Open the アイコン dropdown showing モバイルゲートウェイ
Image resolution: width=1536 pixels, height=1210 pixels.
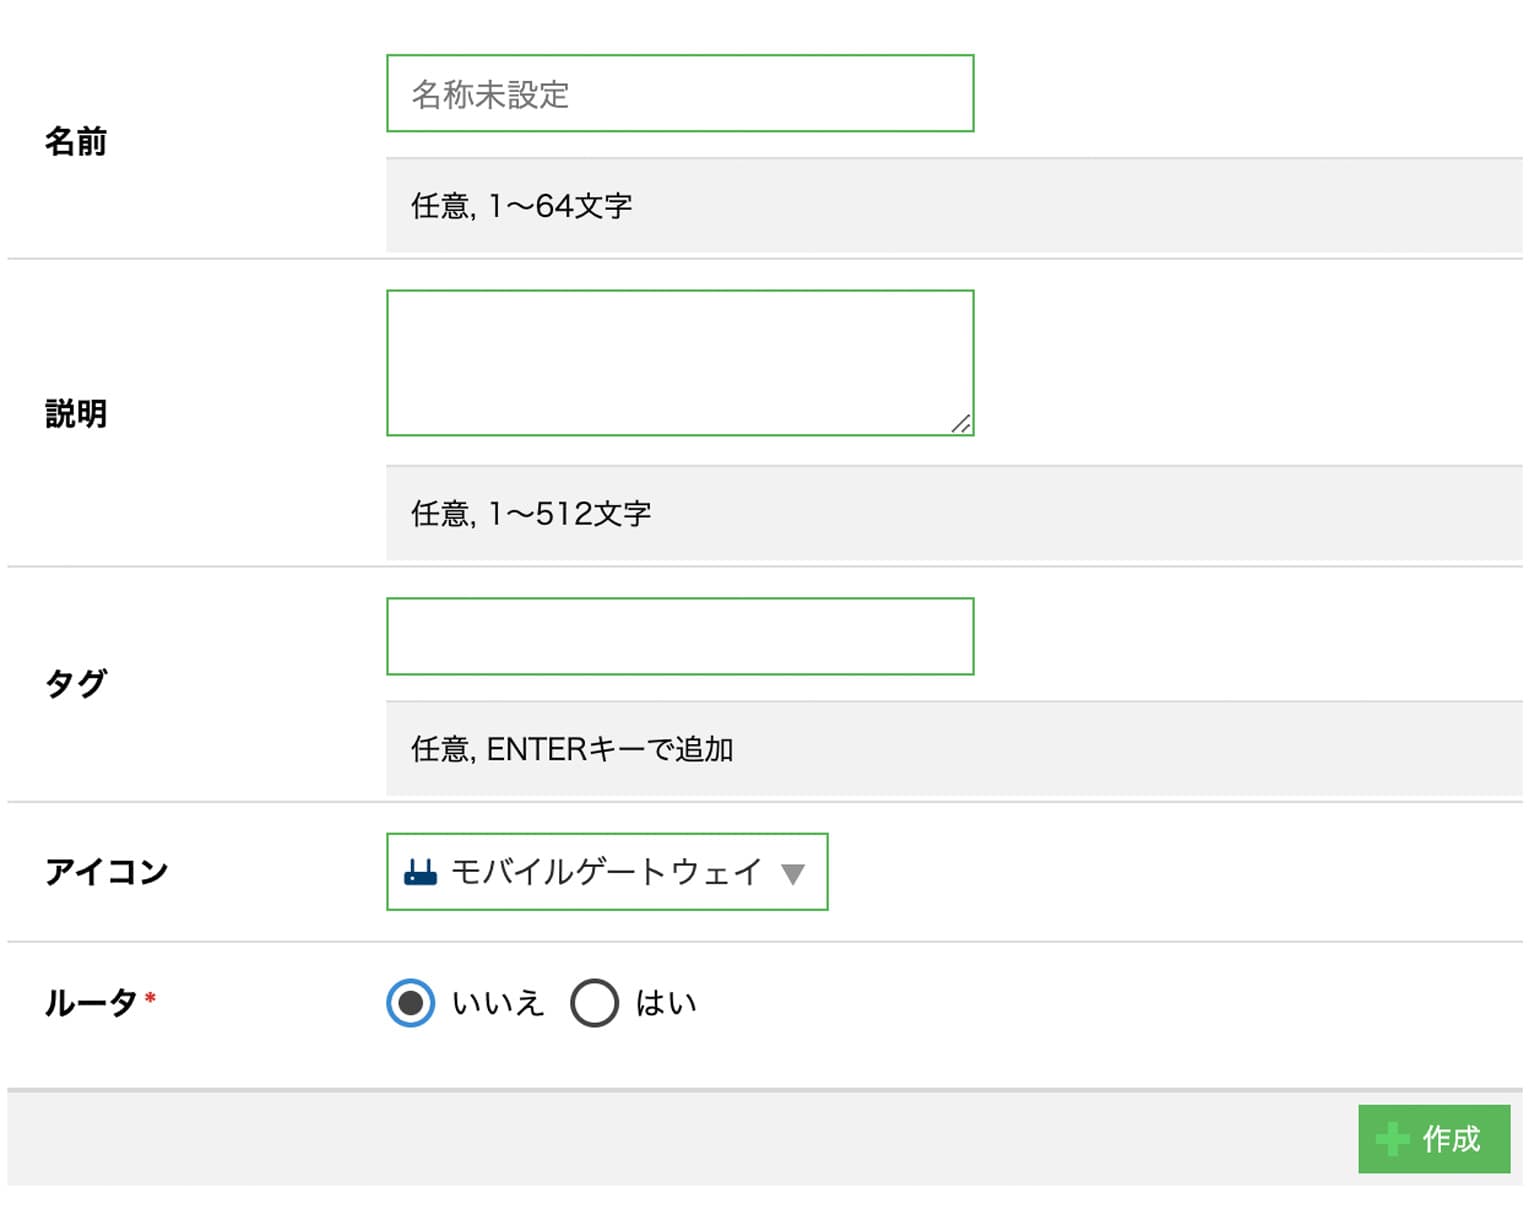pos(607,872)
